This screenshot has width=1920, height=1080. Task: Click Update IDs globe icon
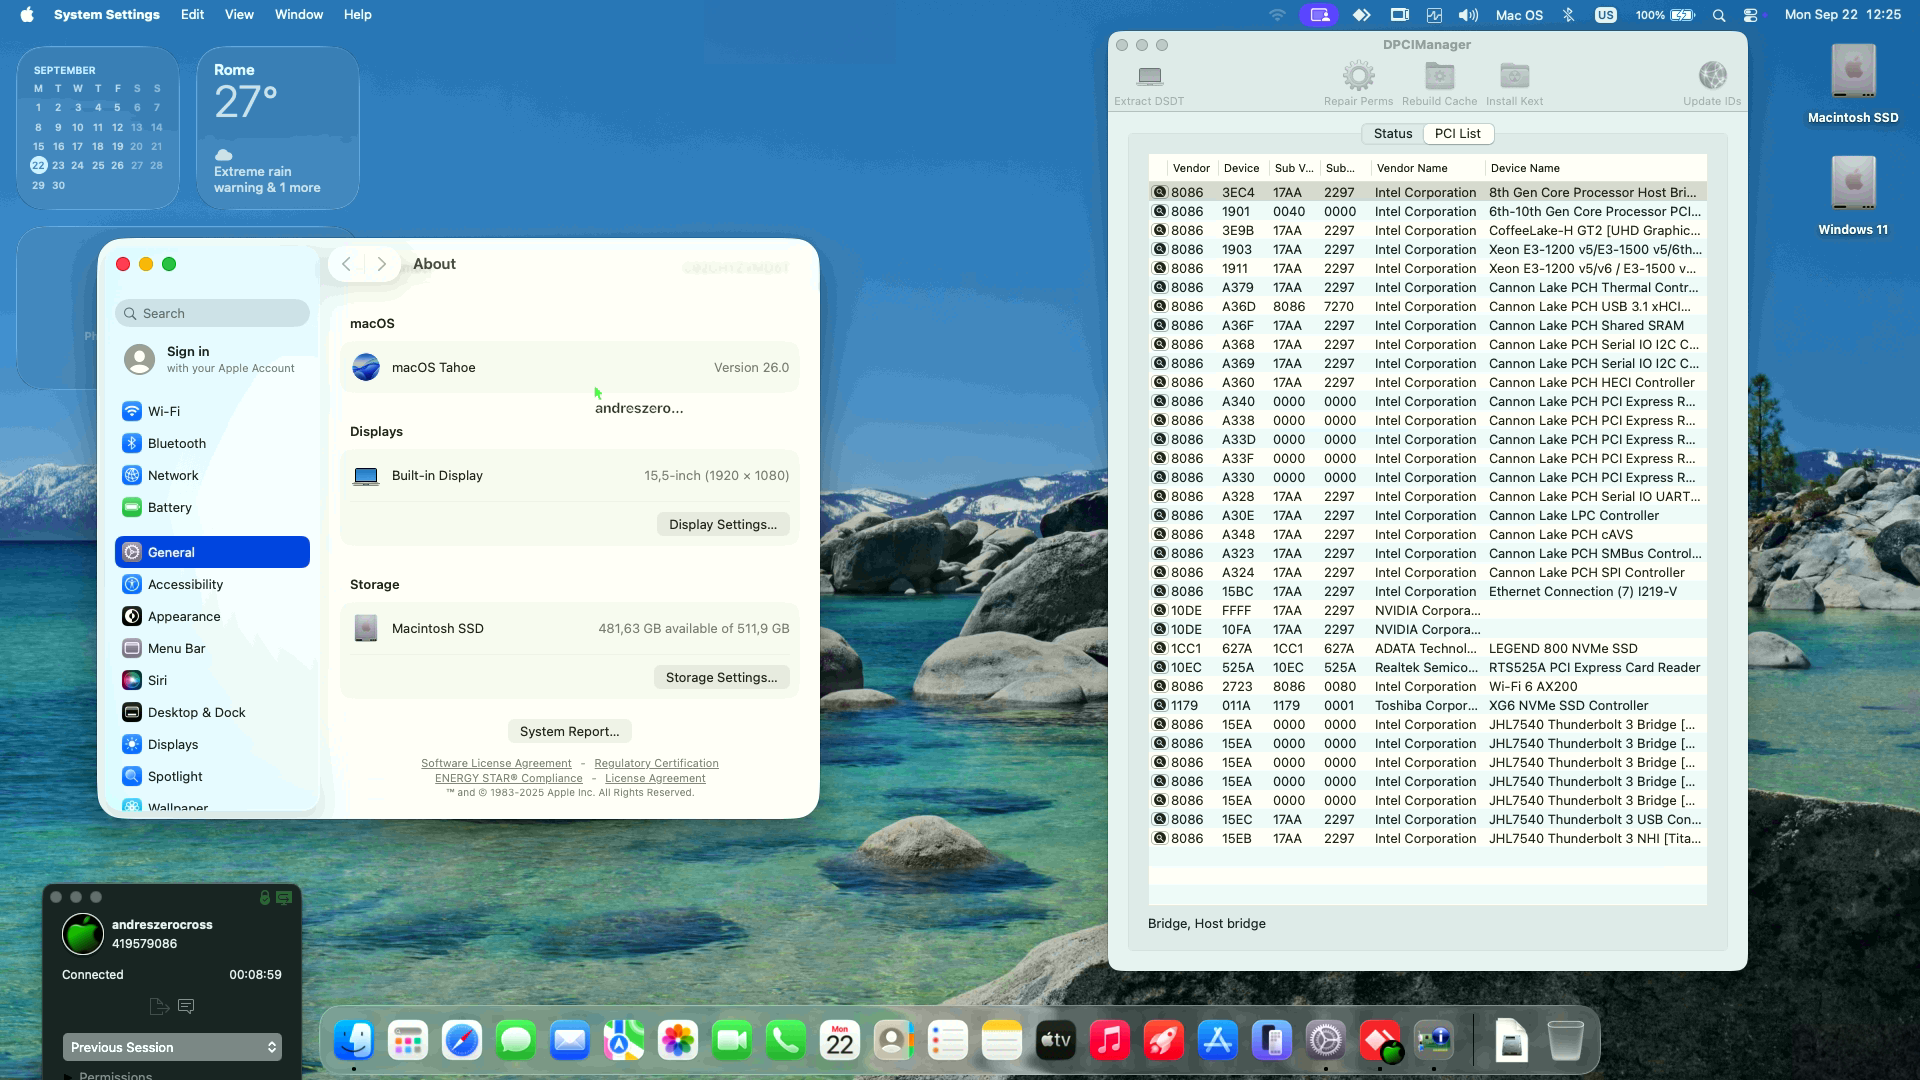[1712, 76]
